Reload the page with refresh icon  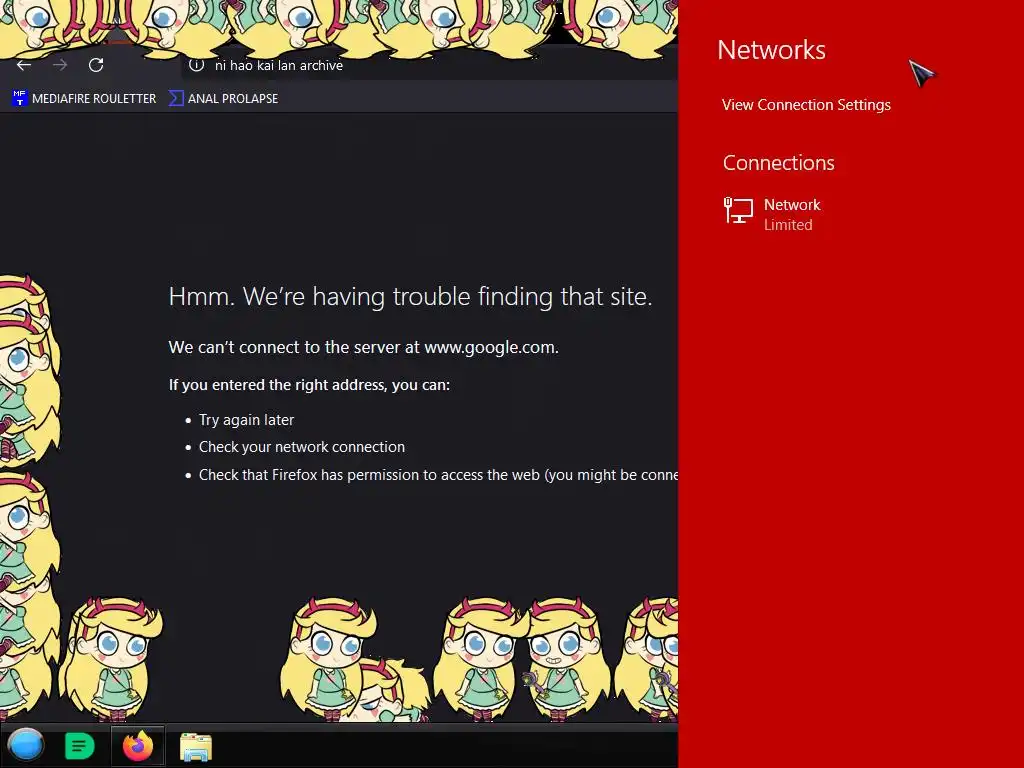[96, 65]
